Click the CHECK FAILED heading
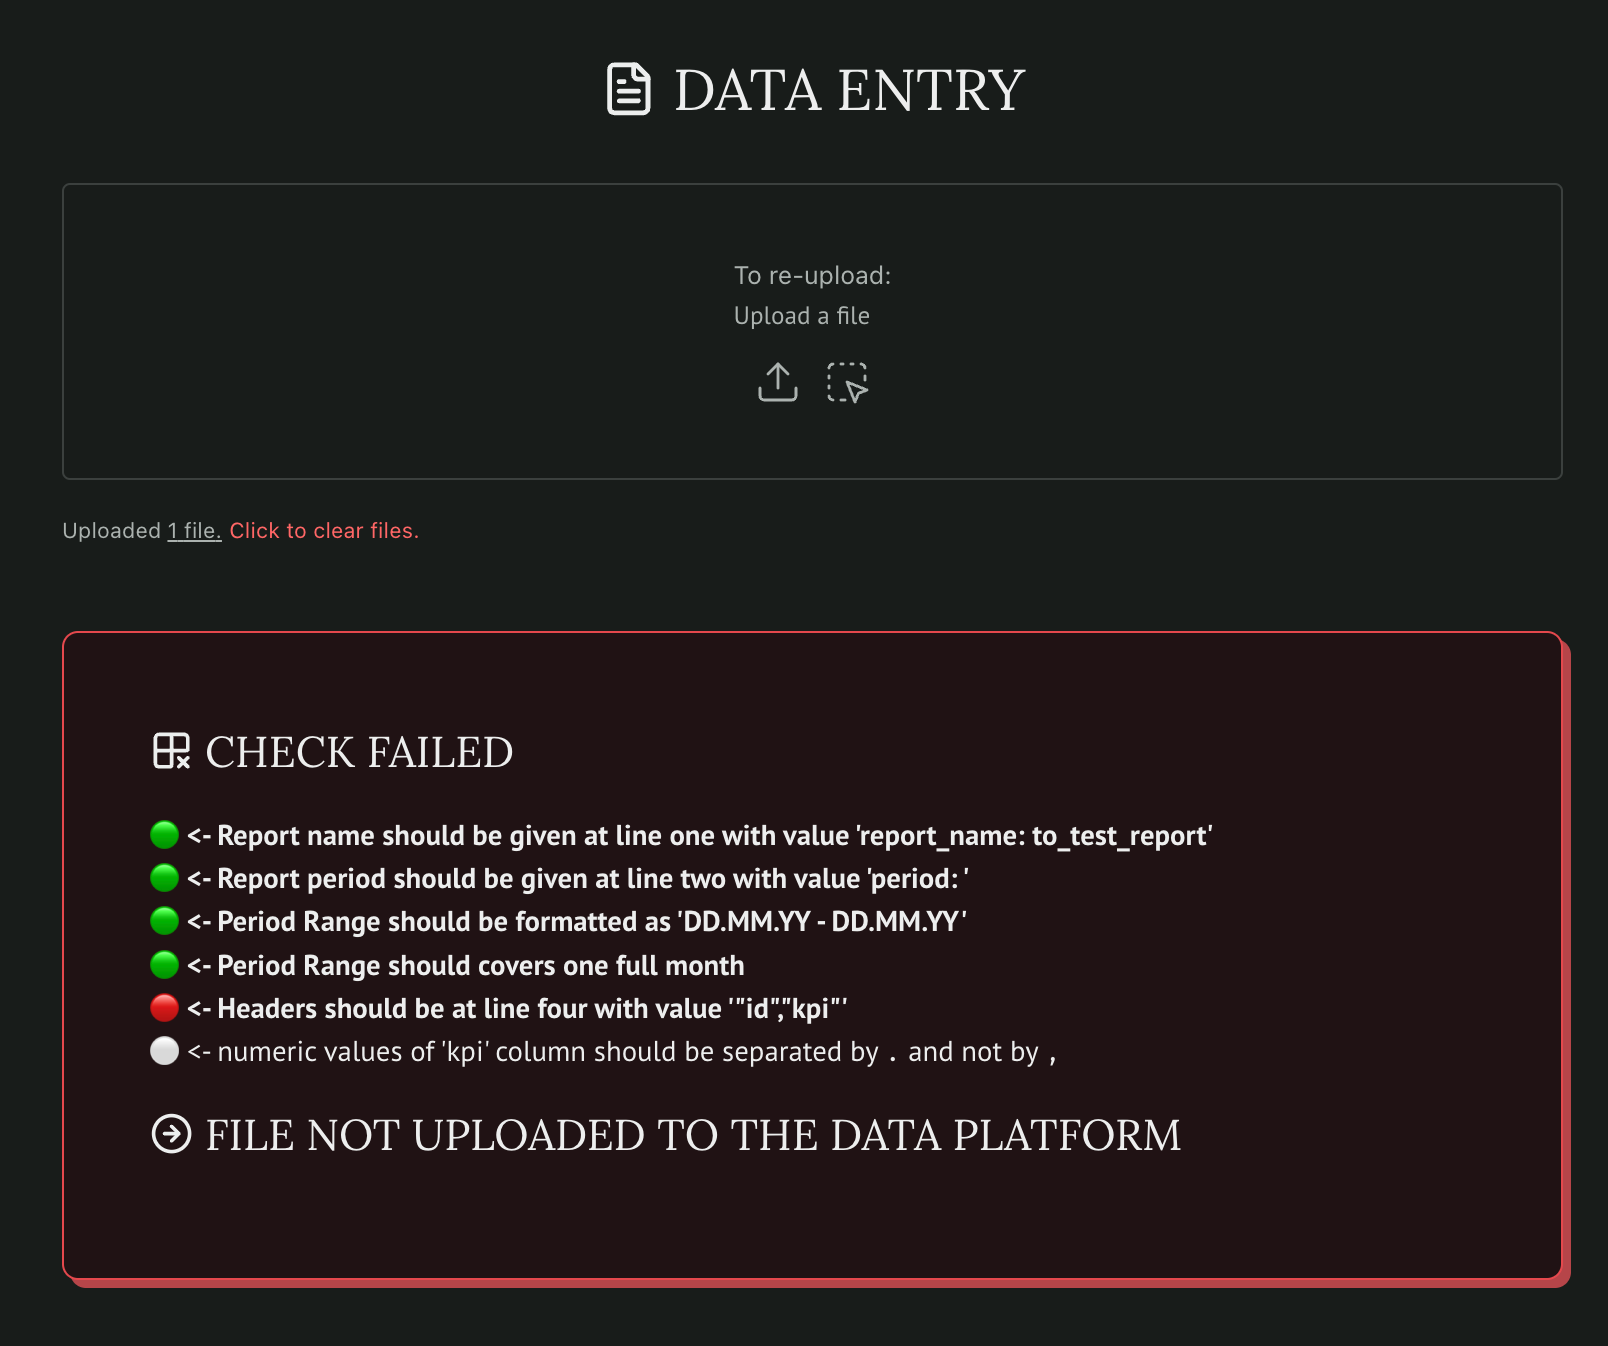The height and width of the screenshot is (1346, 1608). [x=359, y=752]
